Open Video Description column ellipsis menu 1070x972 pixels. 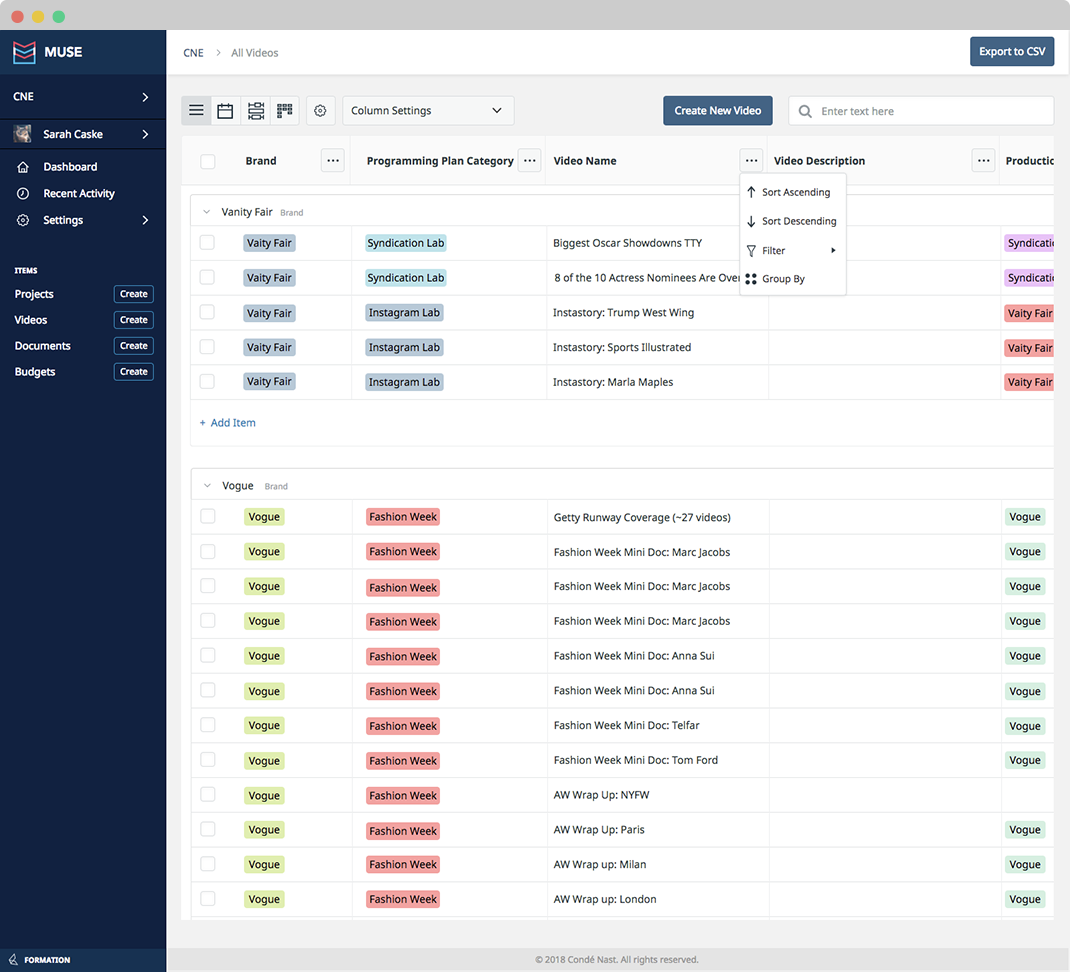point(983,161)
